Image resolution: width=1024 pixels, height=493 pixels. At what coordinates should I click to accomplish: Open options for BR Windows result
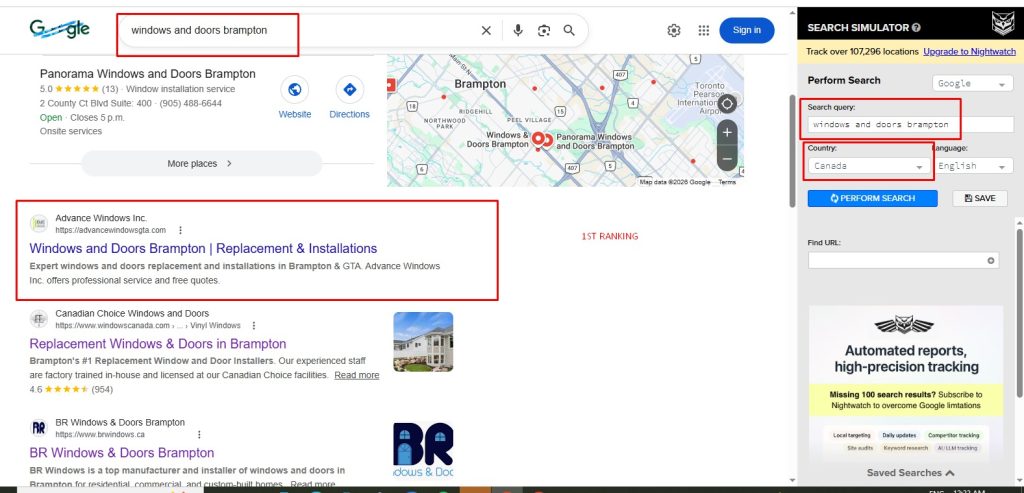tap(199, 435)
